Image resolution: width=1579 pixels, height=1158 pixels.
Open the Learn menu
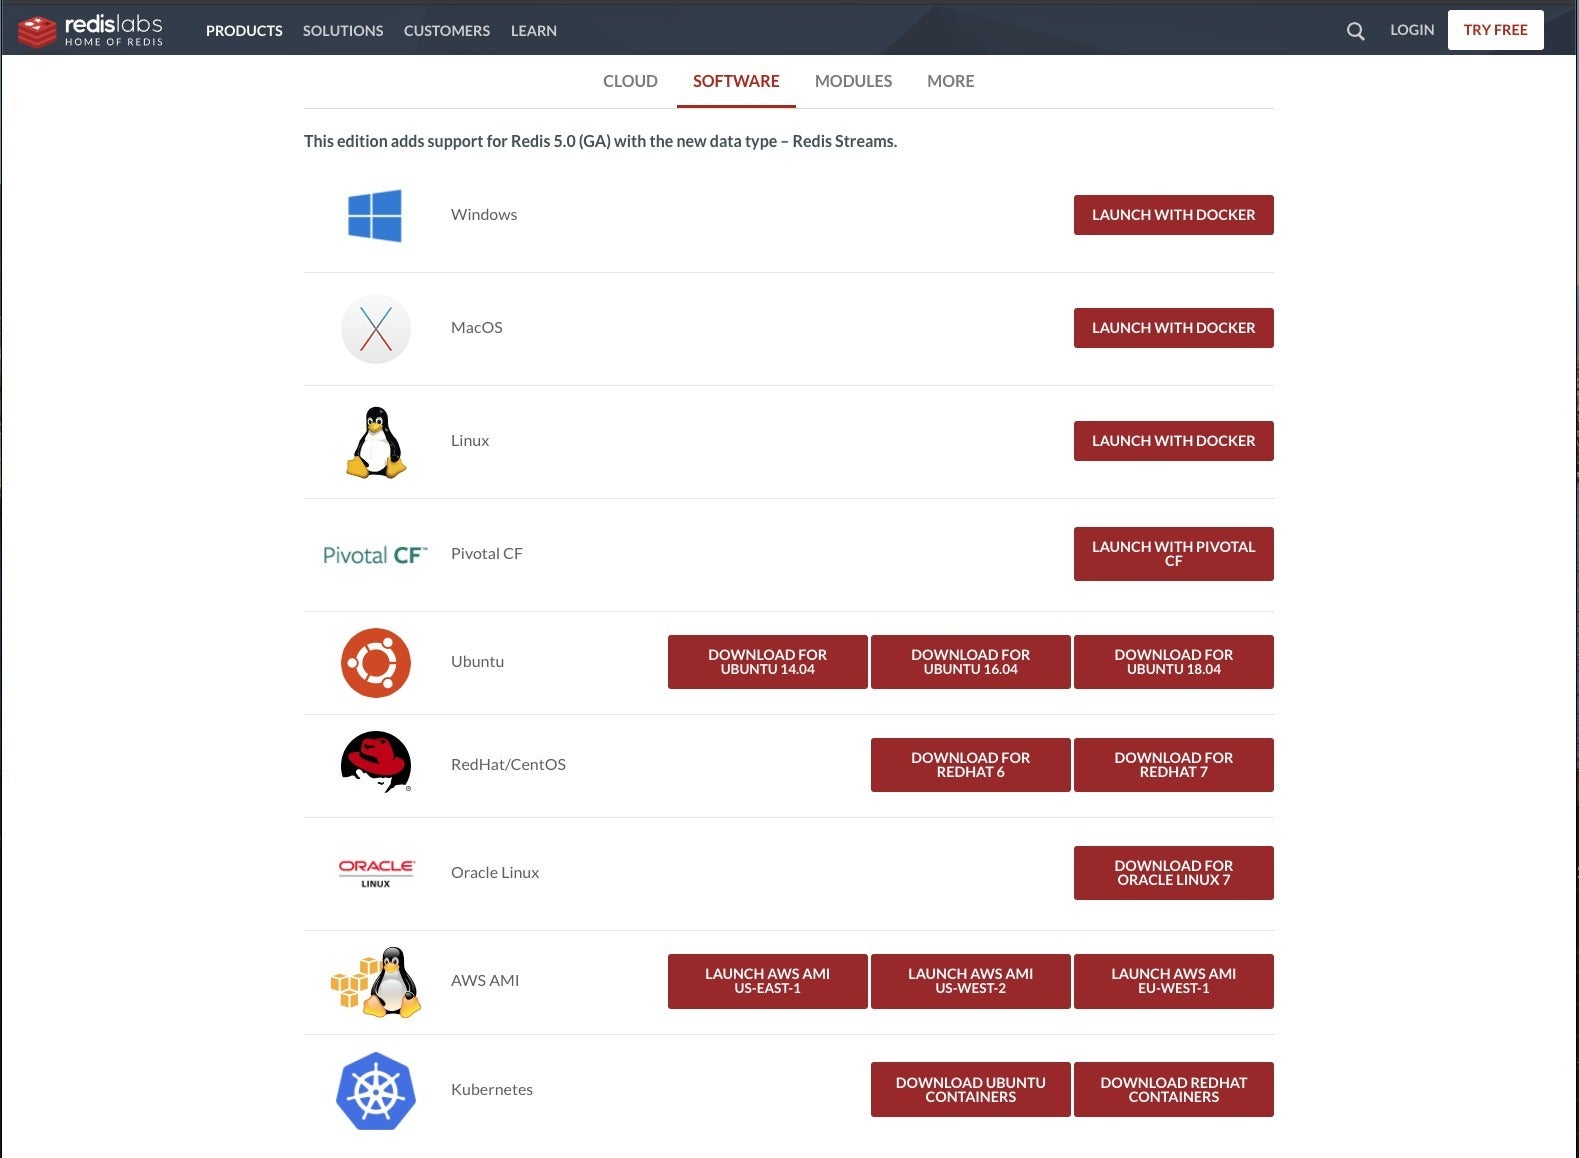tap(534, 31)
